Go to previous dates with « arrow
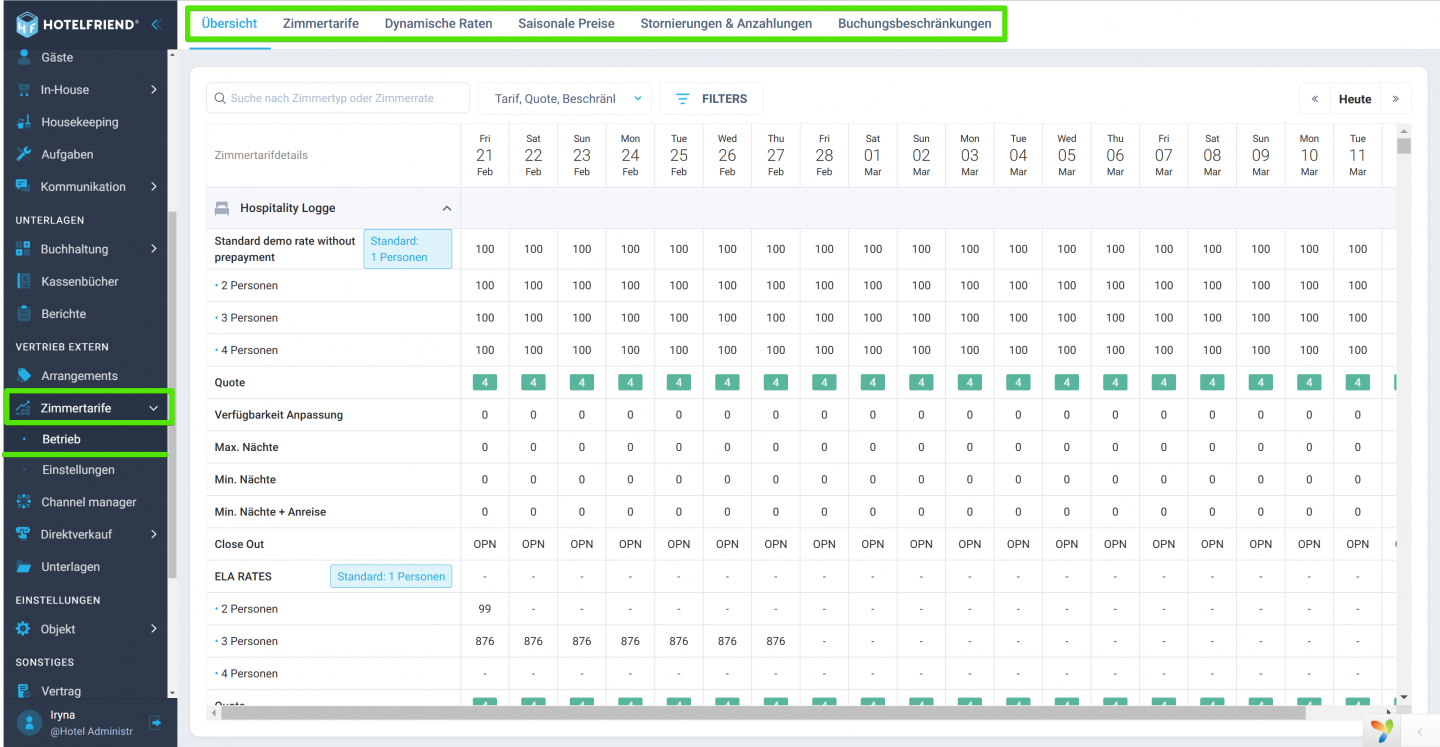 [1315, 99]
